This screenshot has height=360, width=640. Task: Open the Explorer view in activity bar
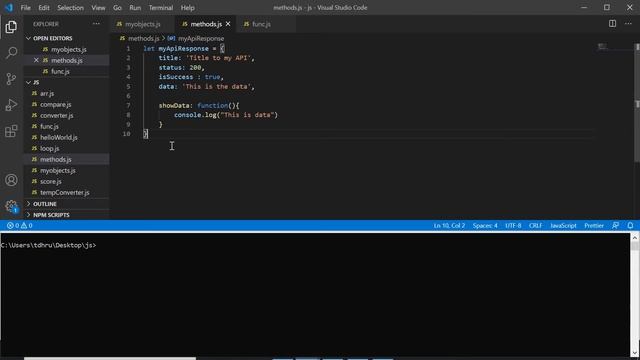(11, 27)
